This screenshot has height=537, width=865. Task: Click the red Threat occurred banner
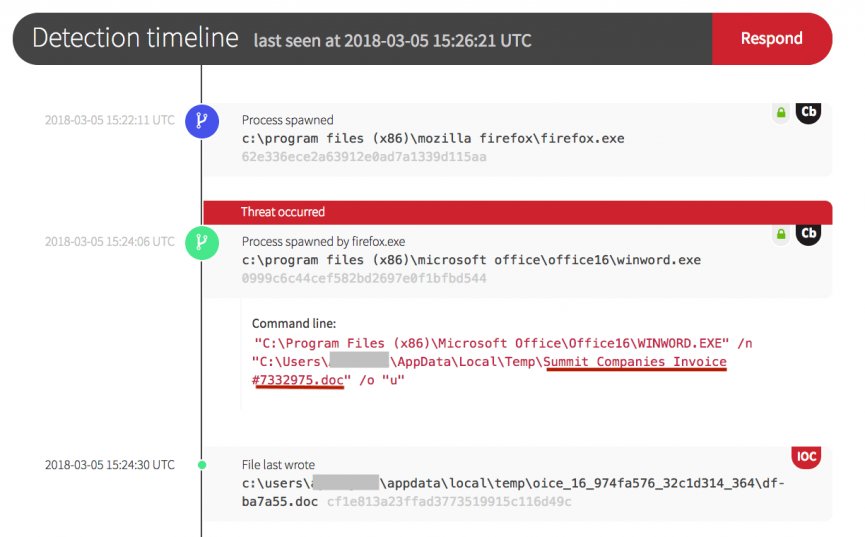(x=517, y=212)
